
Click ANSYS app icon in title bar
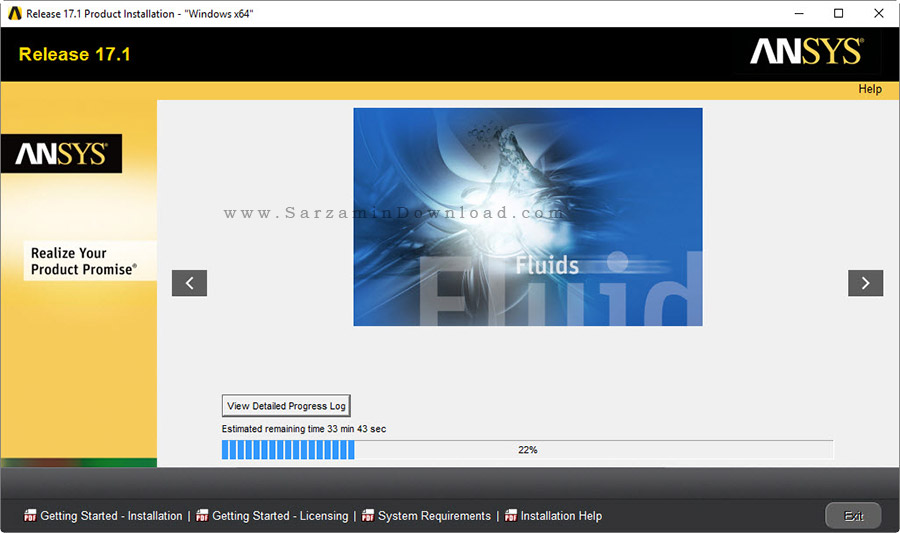coord(14,13)
